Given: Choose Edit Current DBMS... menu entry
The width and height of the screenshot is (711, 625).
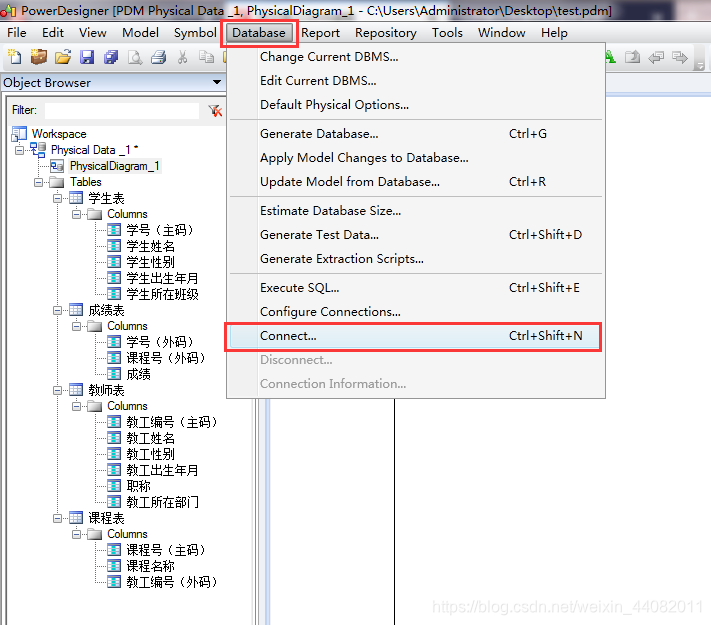Looking at the screenshot, I should (x=416, y=81).
